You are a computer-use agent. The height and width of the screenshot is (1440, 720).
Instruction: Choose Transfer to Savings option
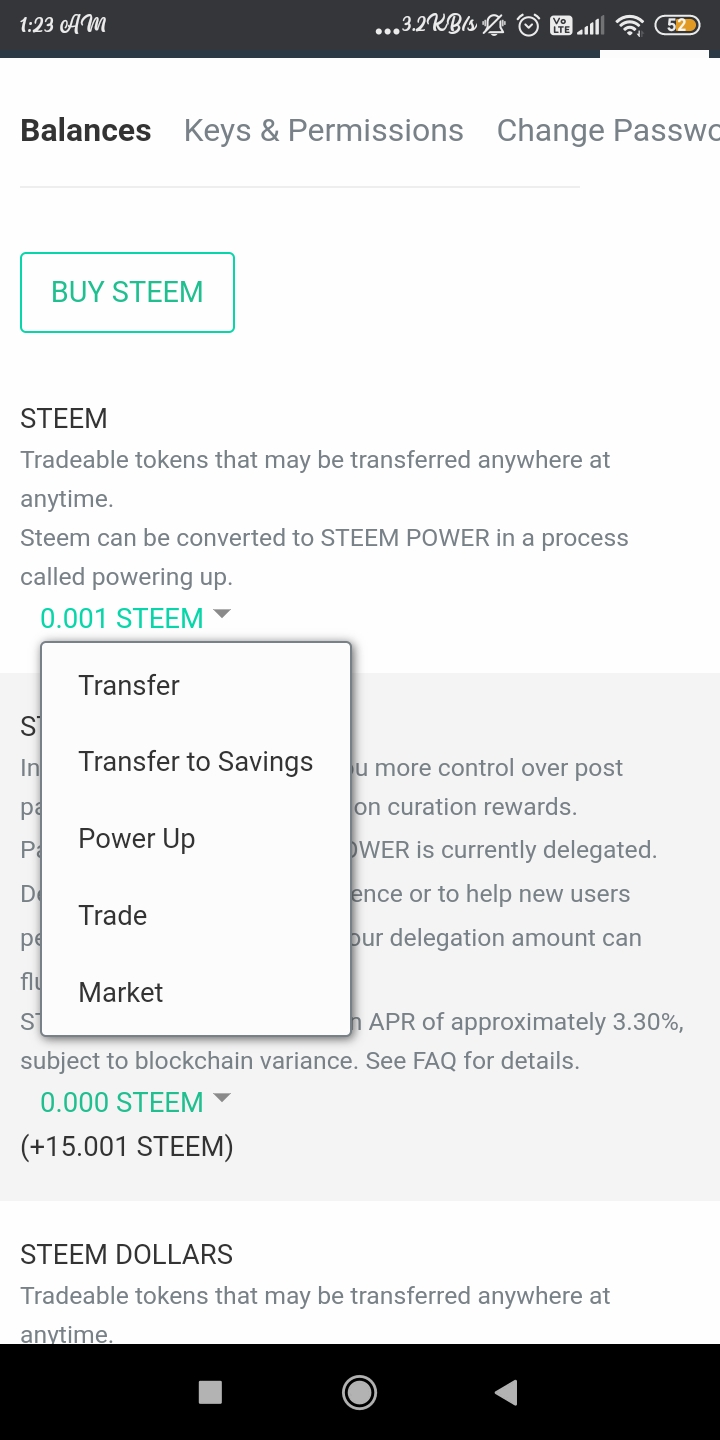click(x=196, y=762)
